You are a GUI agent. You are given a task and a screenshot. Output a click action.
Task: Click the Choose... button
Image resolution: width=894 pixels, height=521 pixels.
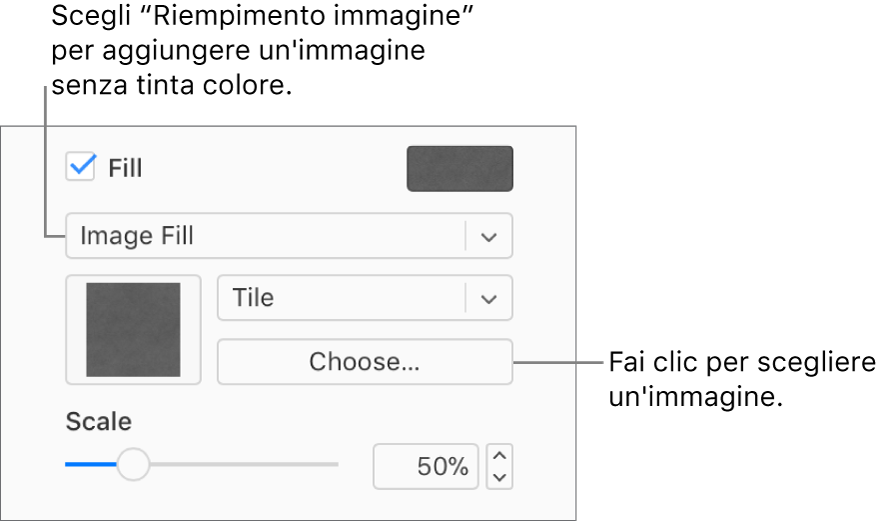365,362
